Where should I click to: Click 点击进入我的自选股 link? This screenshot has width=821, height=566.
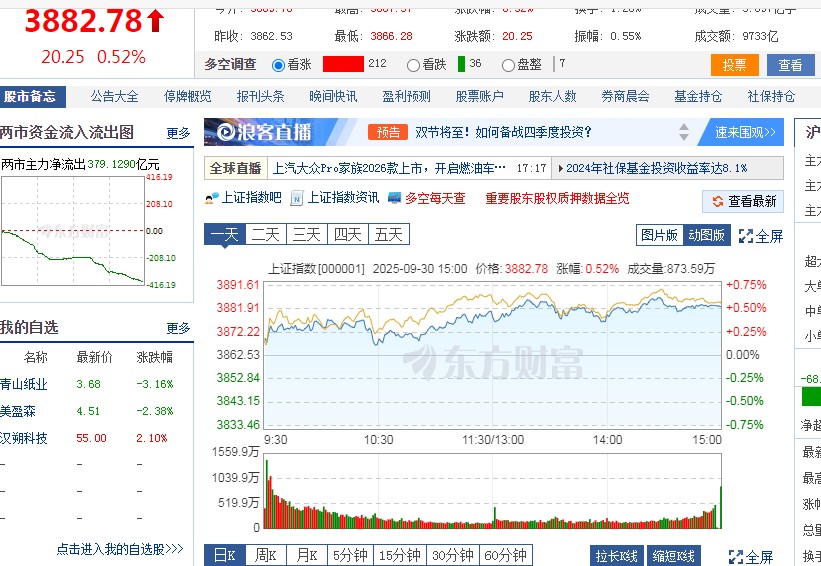tap(120, 549)
